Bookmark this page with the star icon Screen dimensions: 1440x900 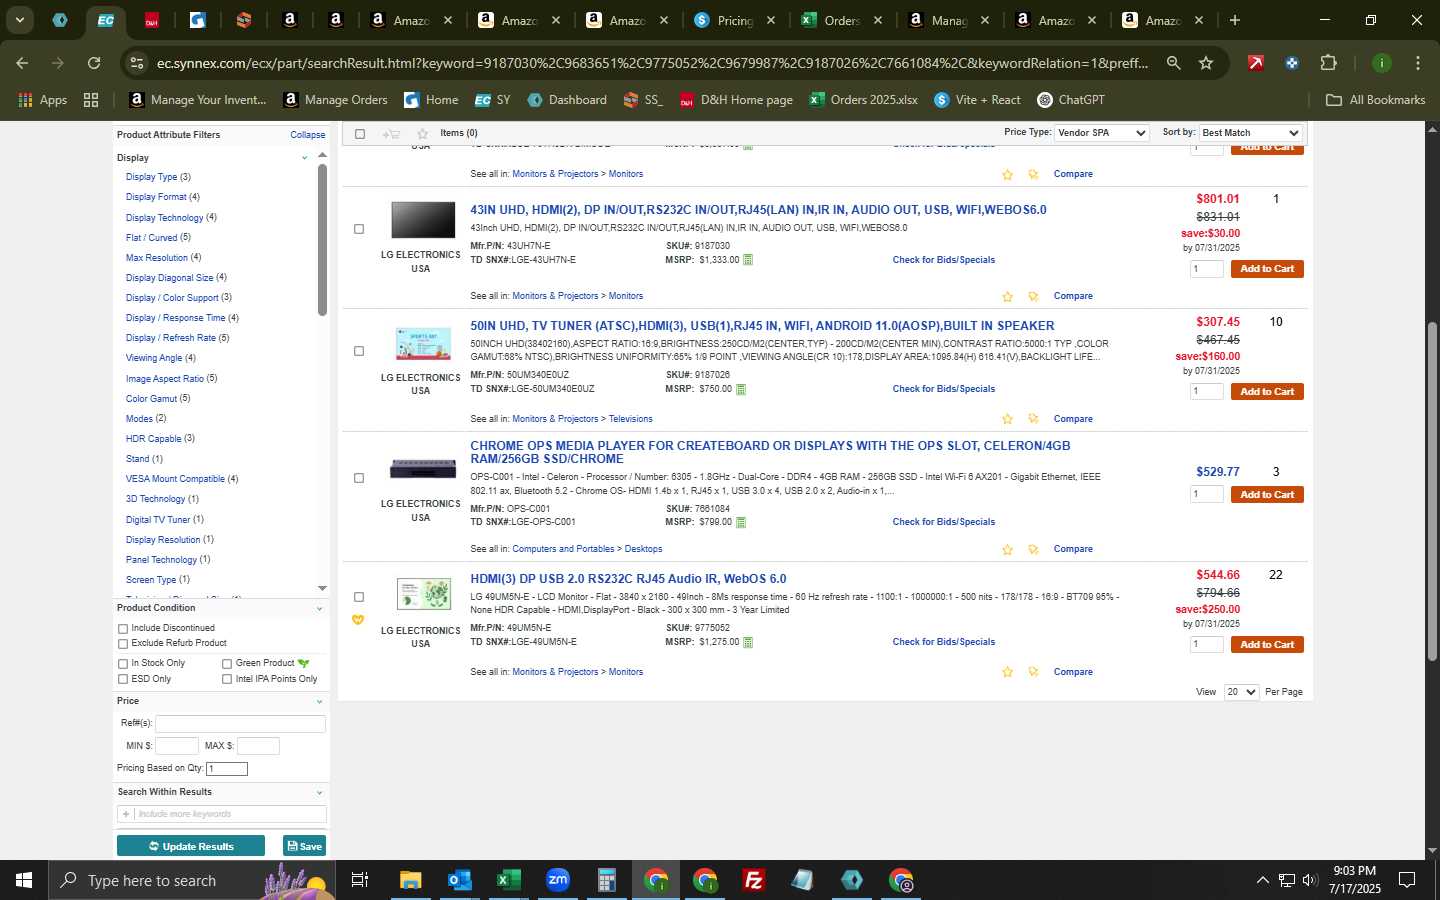(x=1206, y=63)
